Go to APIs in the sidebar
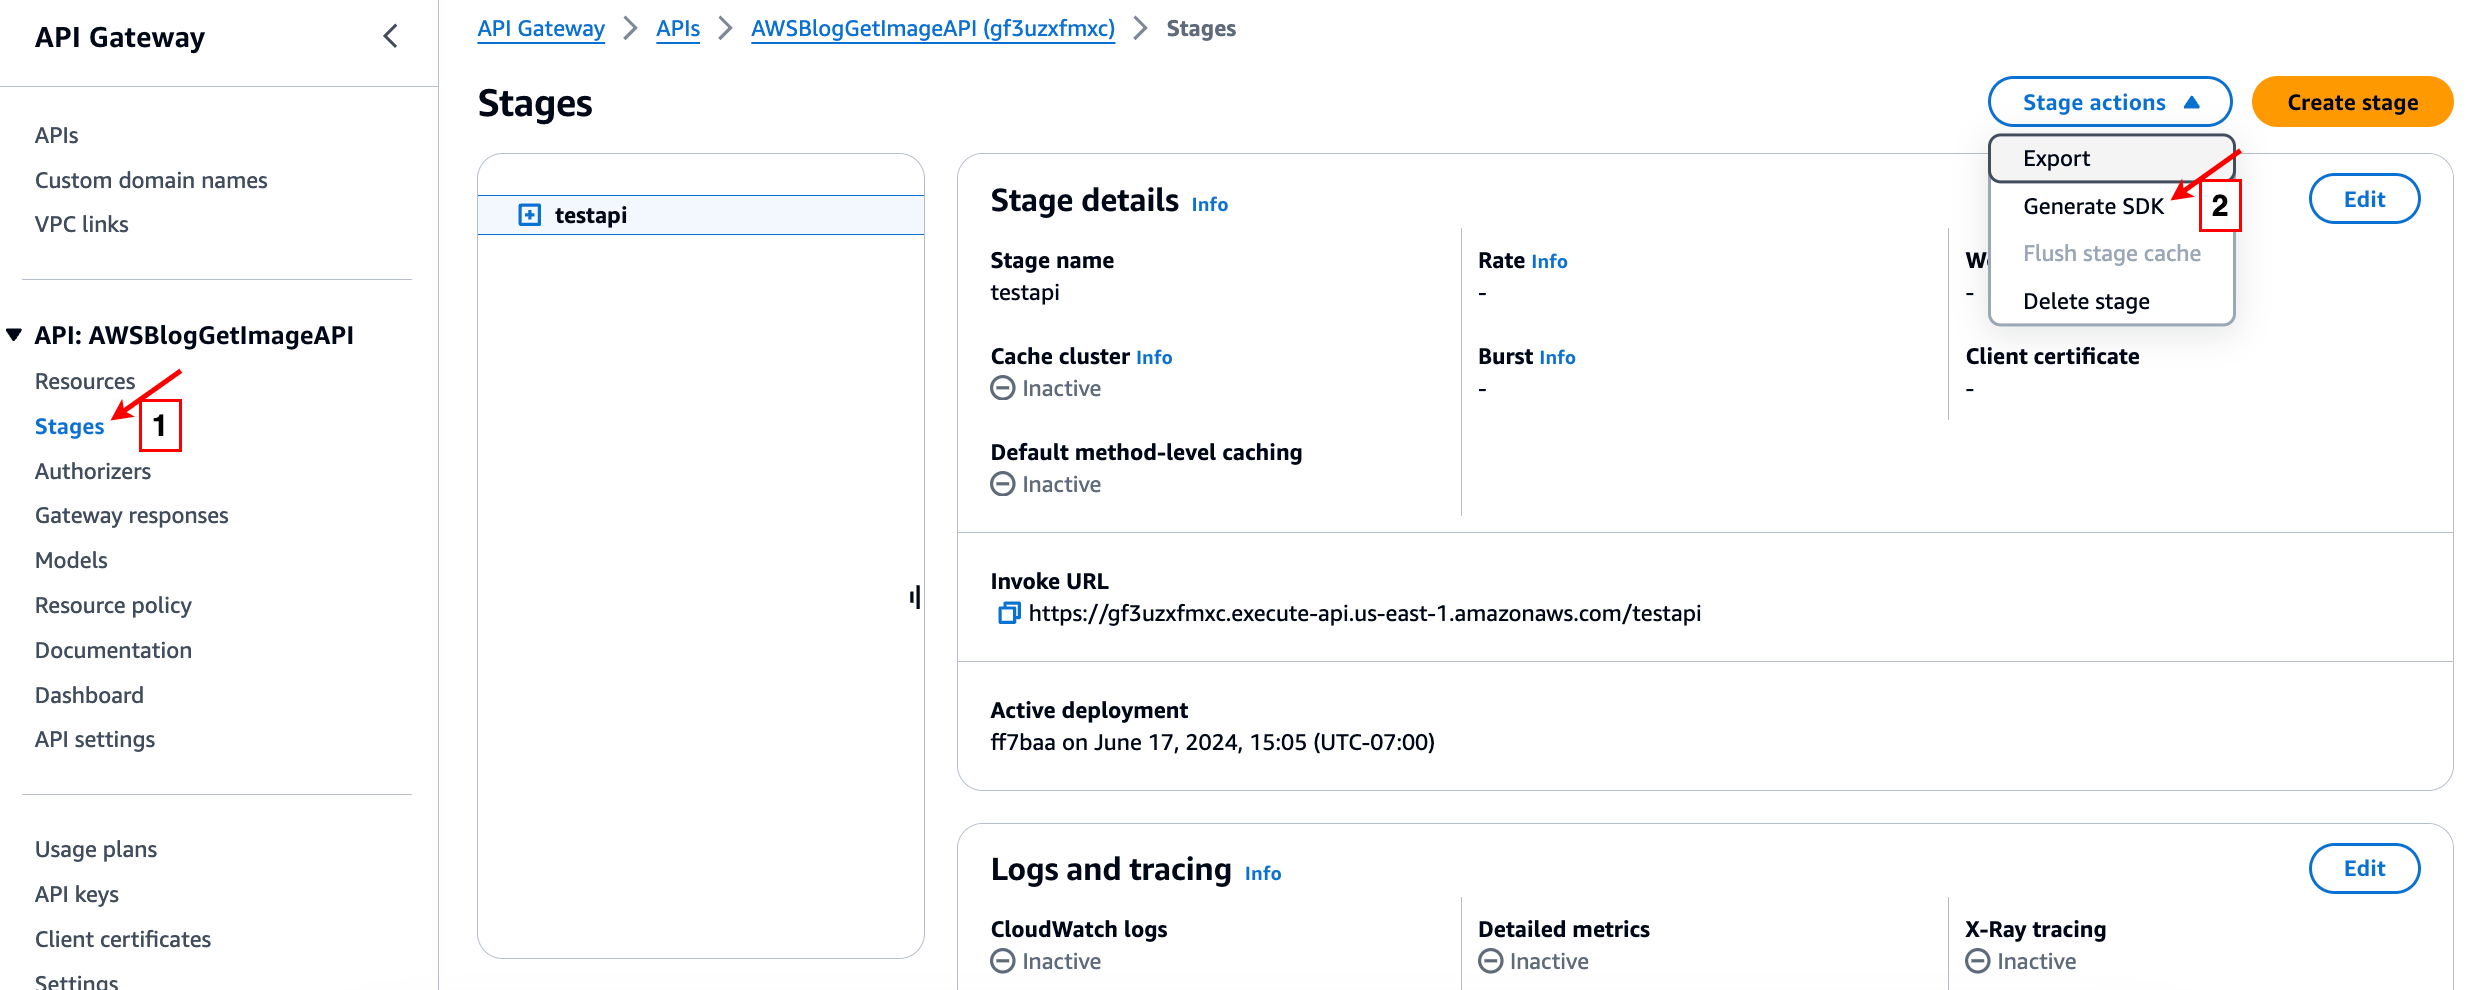 click(x=56, y=135)
